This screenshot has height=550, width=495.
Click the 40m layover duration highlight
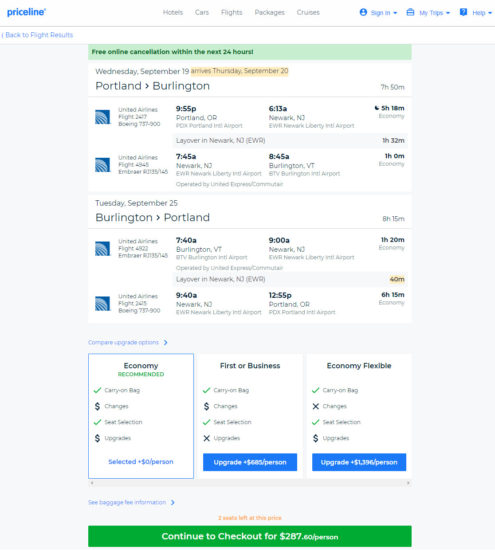pos(397,279)
